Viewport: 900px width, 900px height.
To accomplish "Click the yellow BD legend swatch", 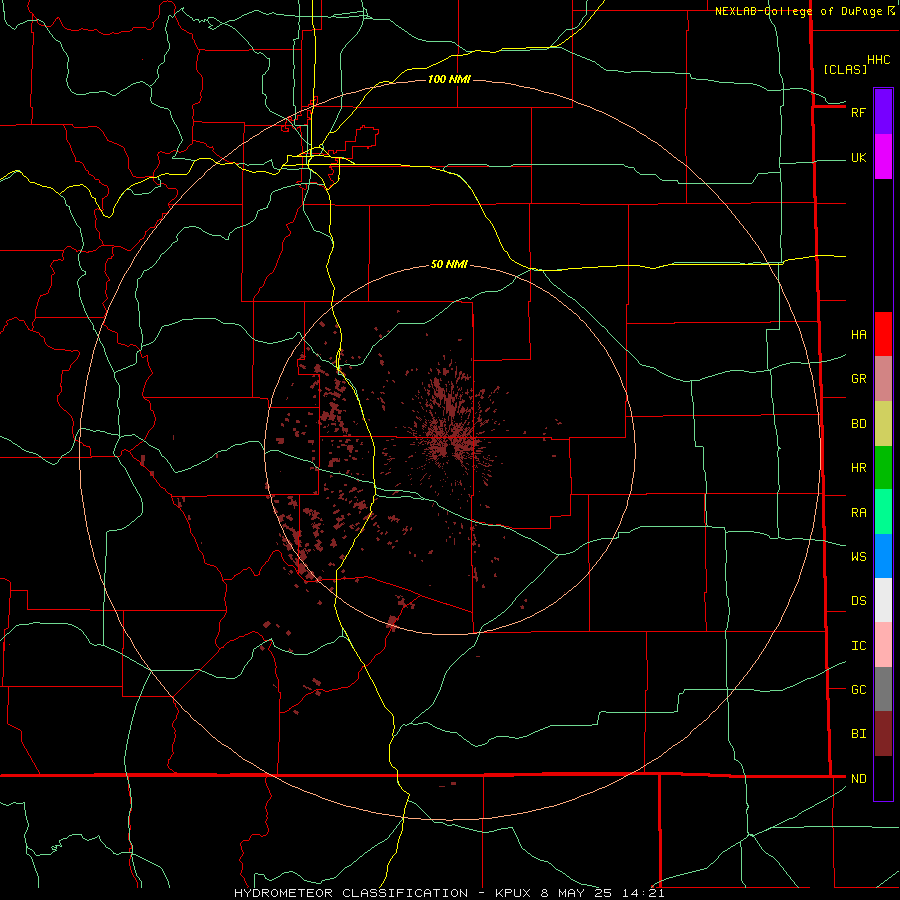I will 883,424.
